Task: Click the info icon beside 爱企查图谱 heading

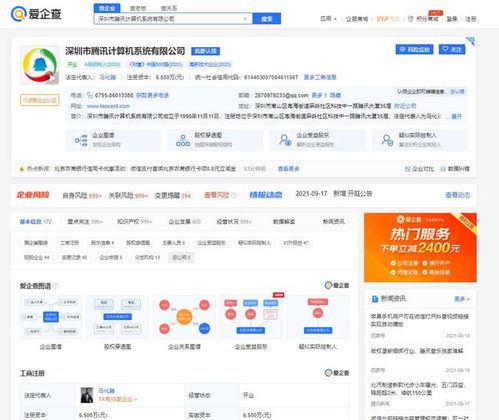Action: [55, 286]
